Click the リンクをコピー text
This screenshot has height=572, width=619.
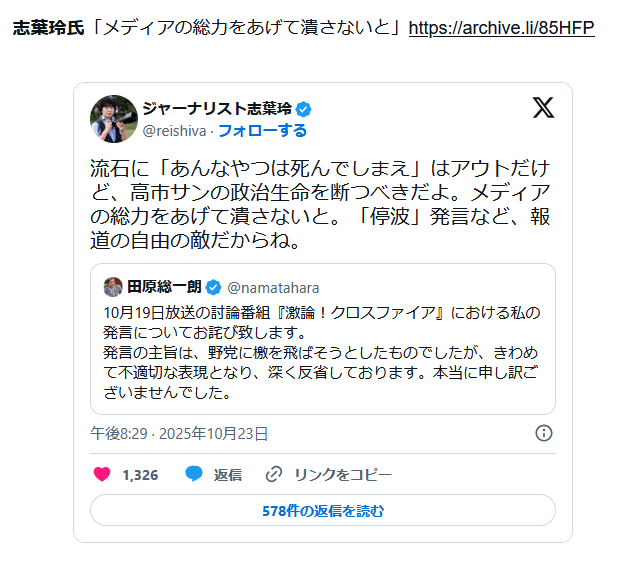[x=342, y=474]
